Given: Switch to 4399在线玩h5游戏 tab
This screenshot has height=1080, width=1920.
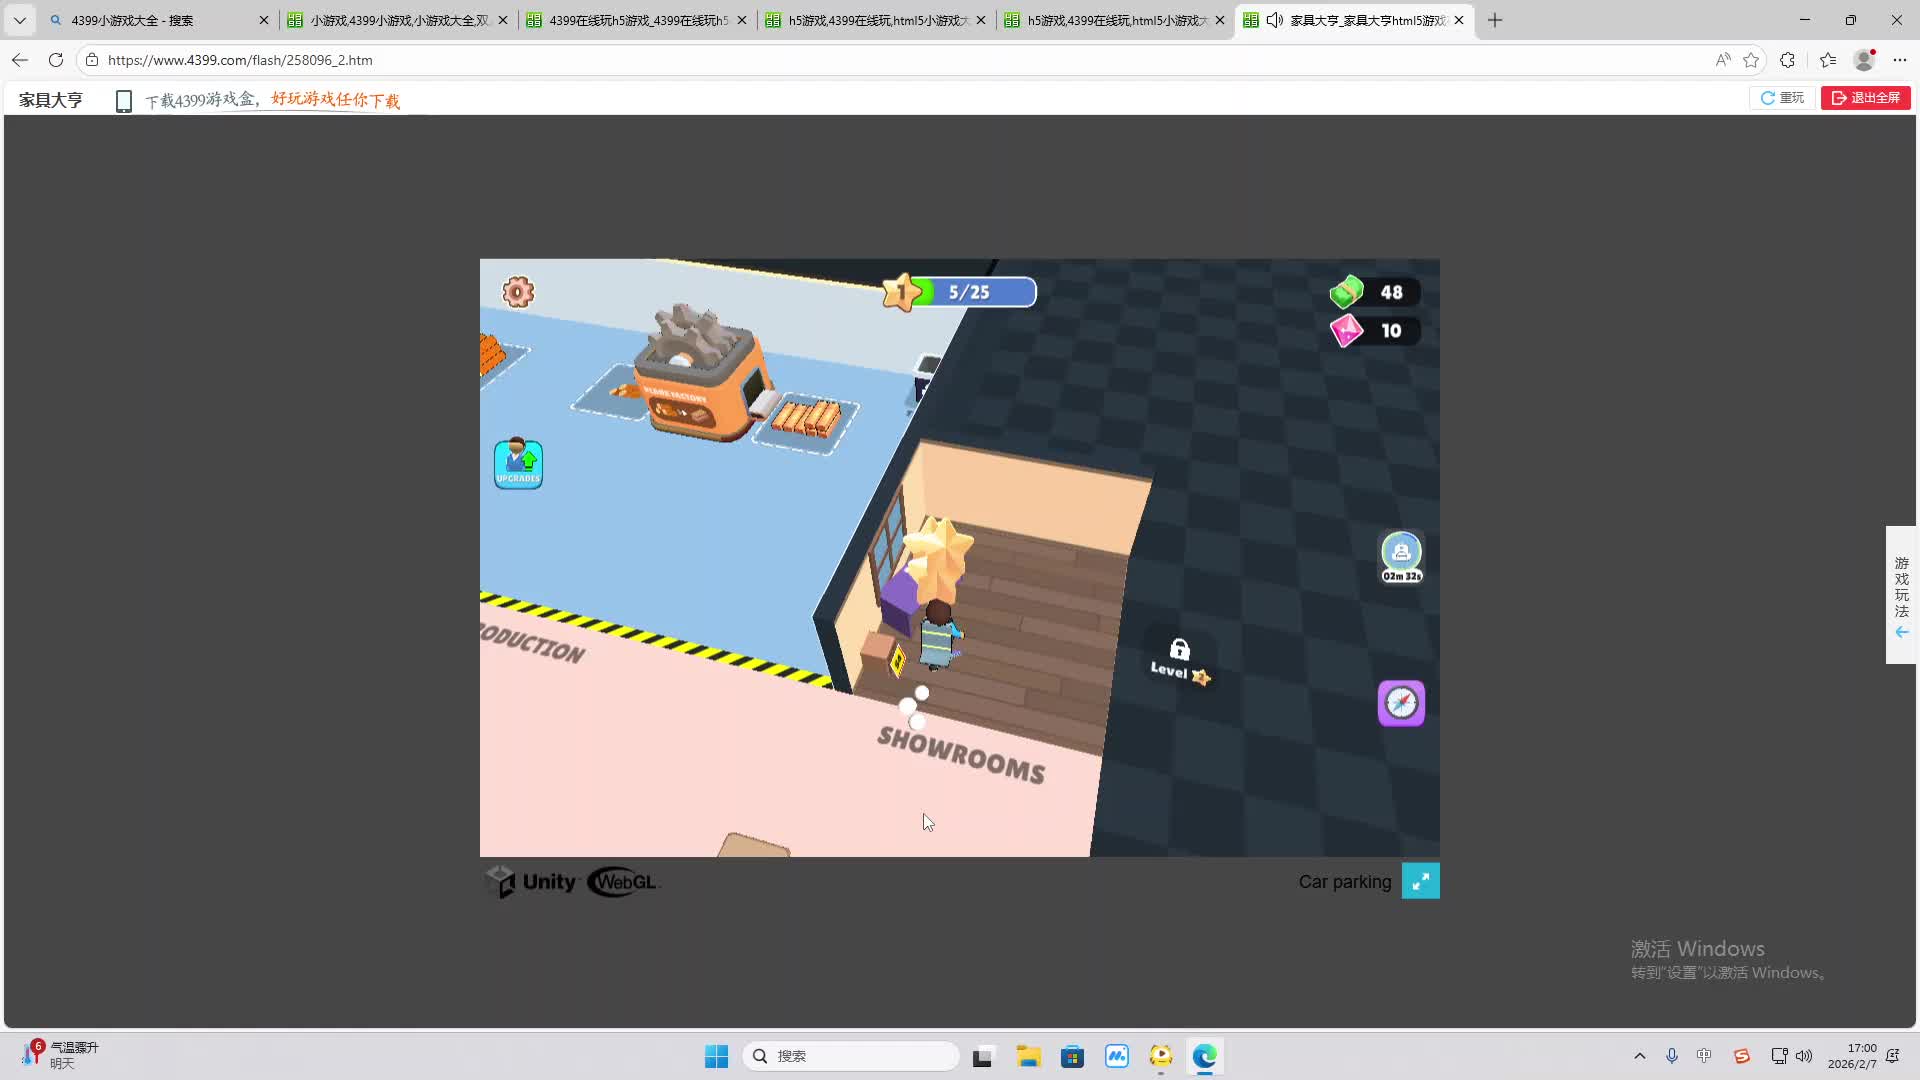Looking at the screenshot, I should pyautogui.click(x=637, y=20).
